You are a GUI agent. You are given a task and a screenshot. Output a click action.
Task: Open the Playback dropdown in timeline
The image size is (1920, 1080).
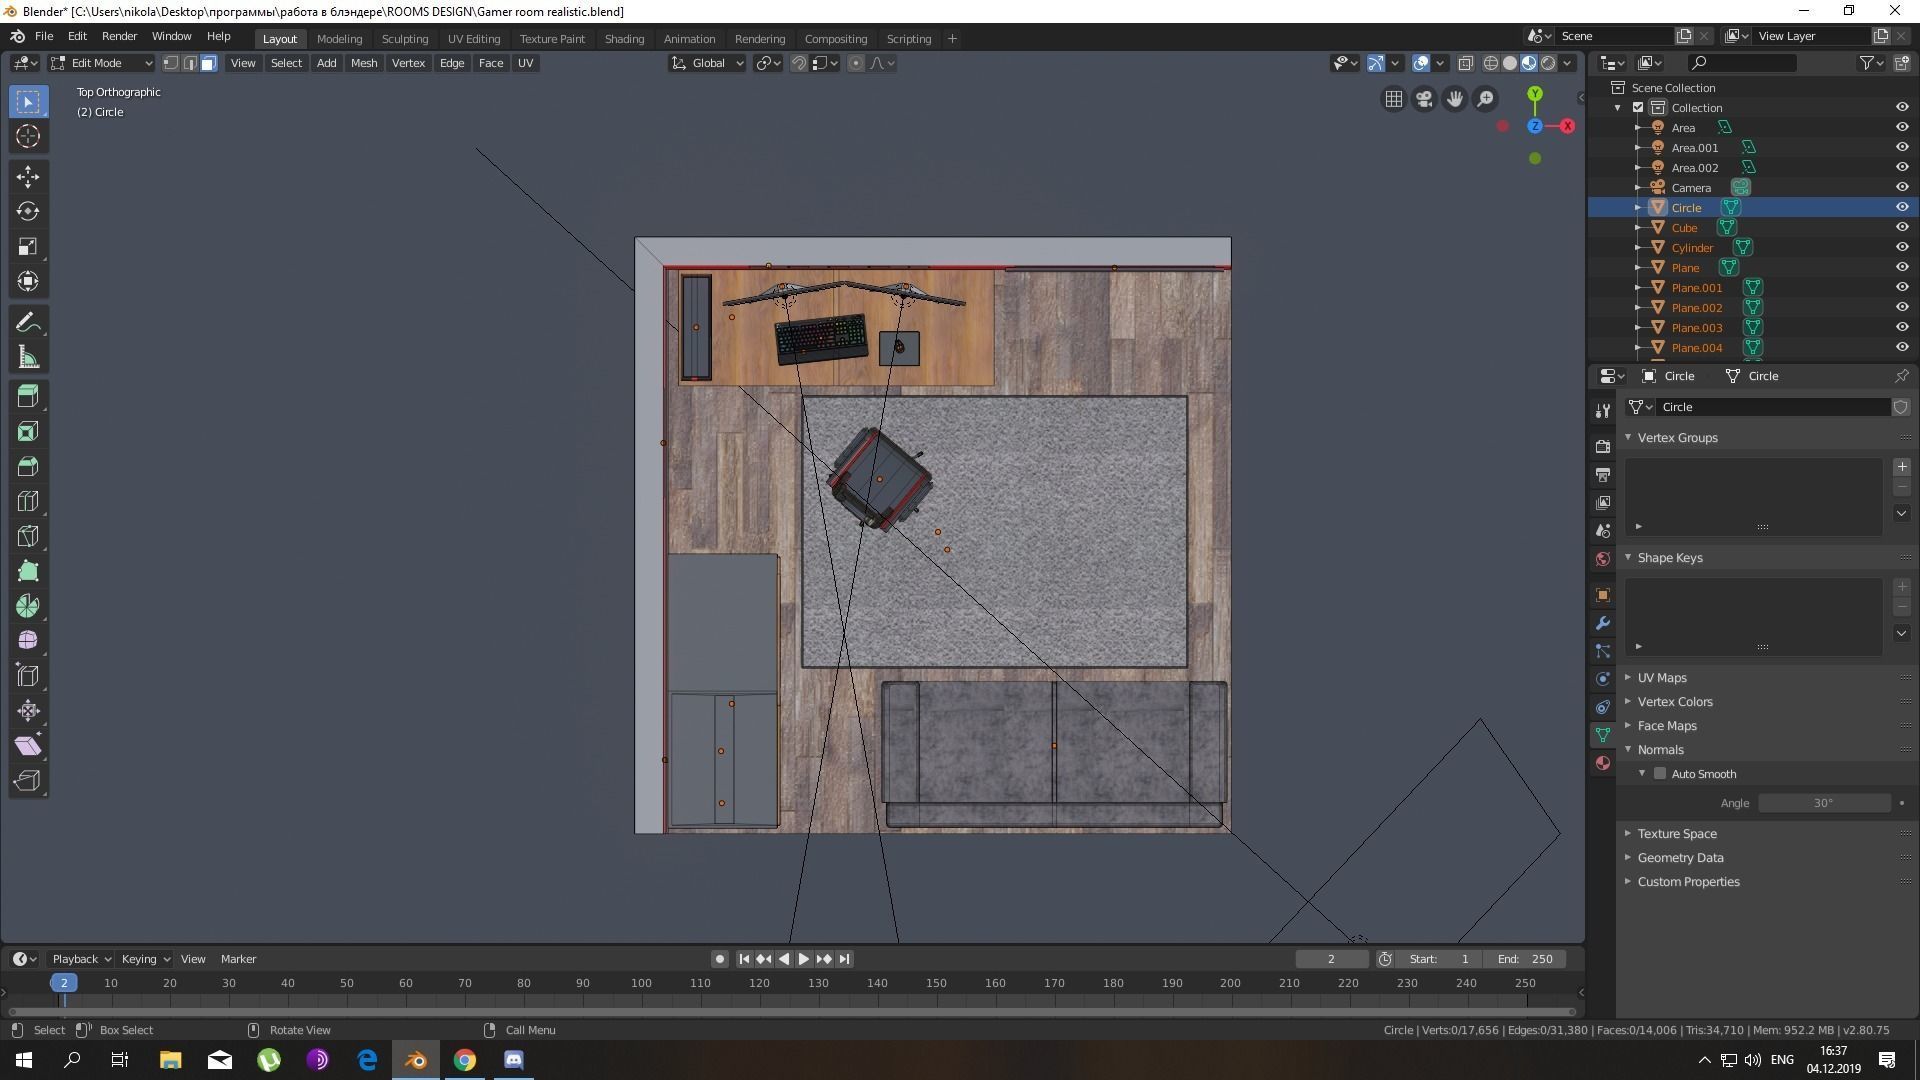point(81,959)
